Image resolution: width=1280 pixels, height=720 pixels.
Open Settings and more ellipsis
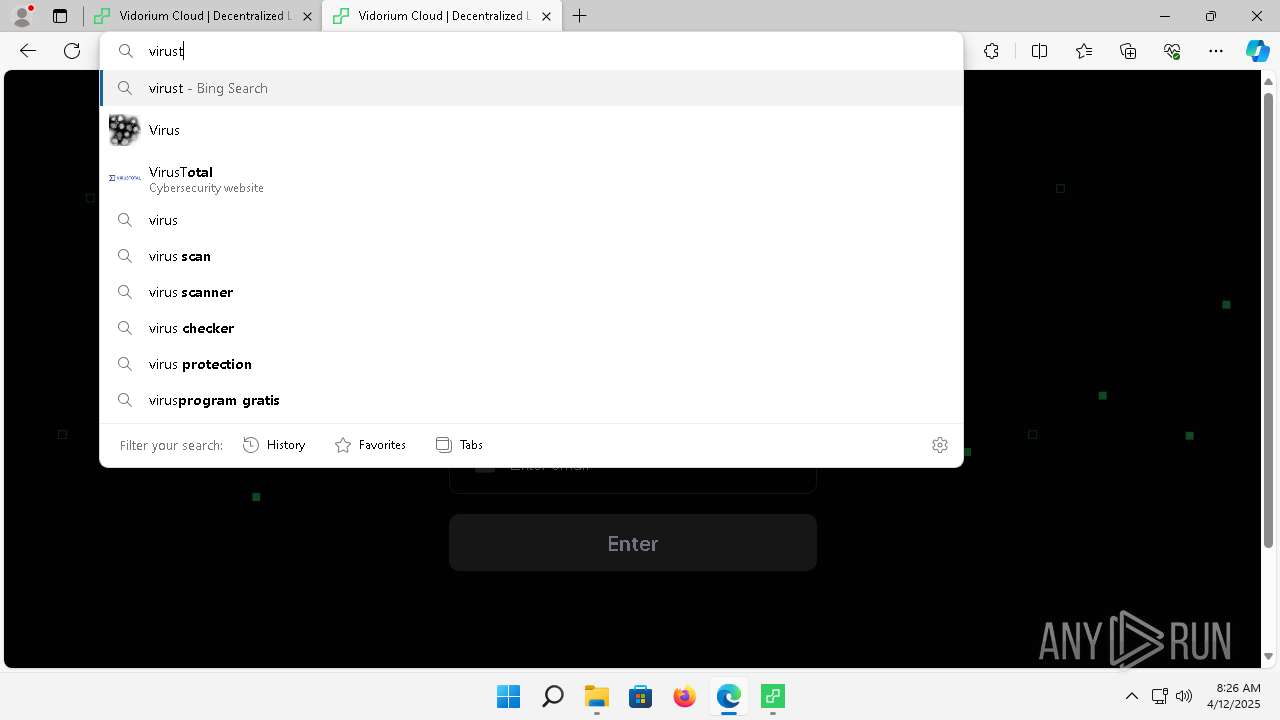[1216, 51]
